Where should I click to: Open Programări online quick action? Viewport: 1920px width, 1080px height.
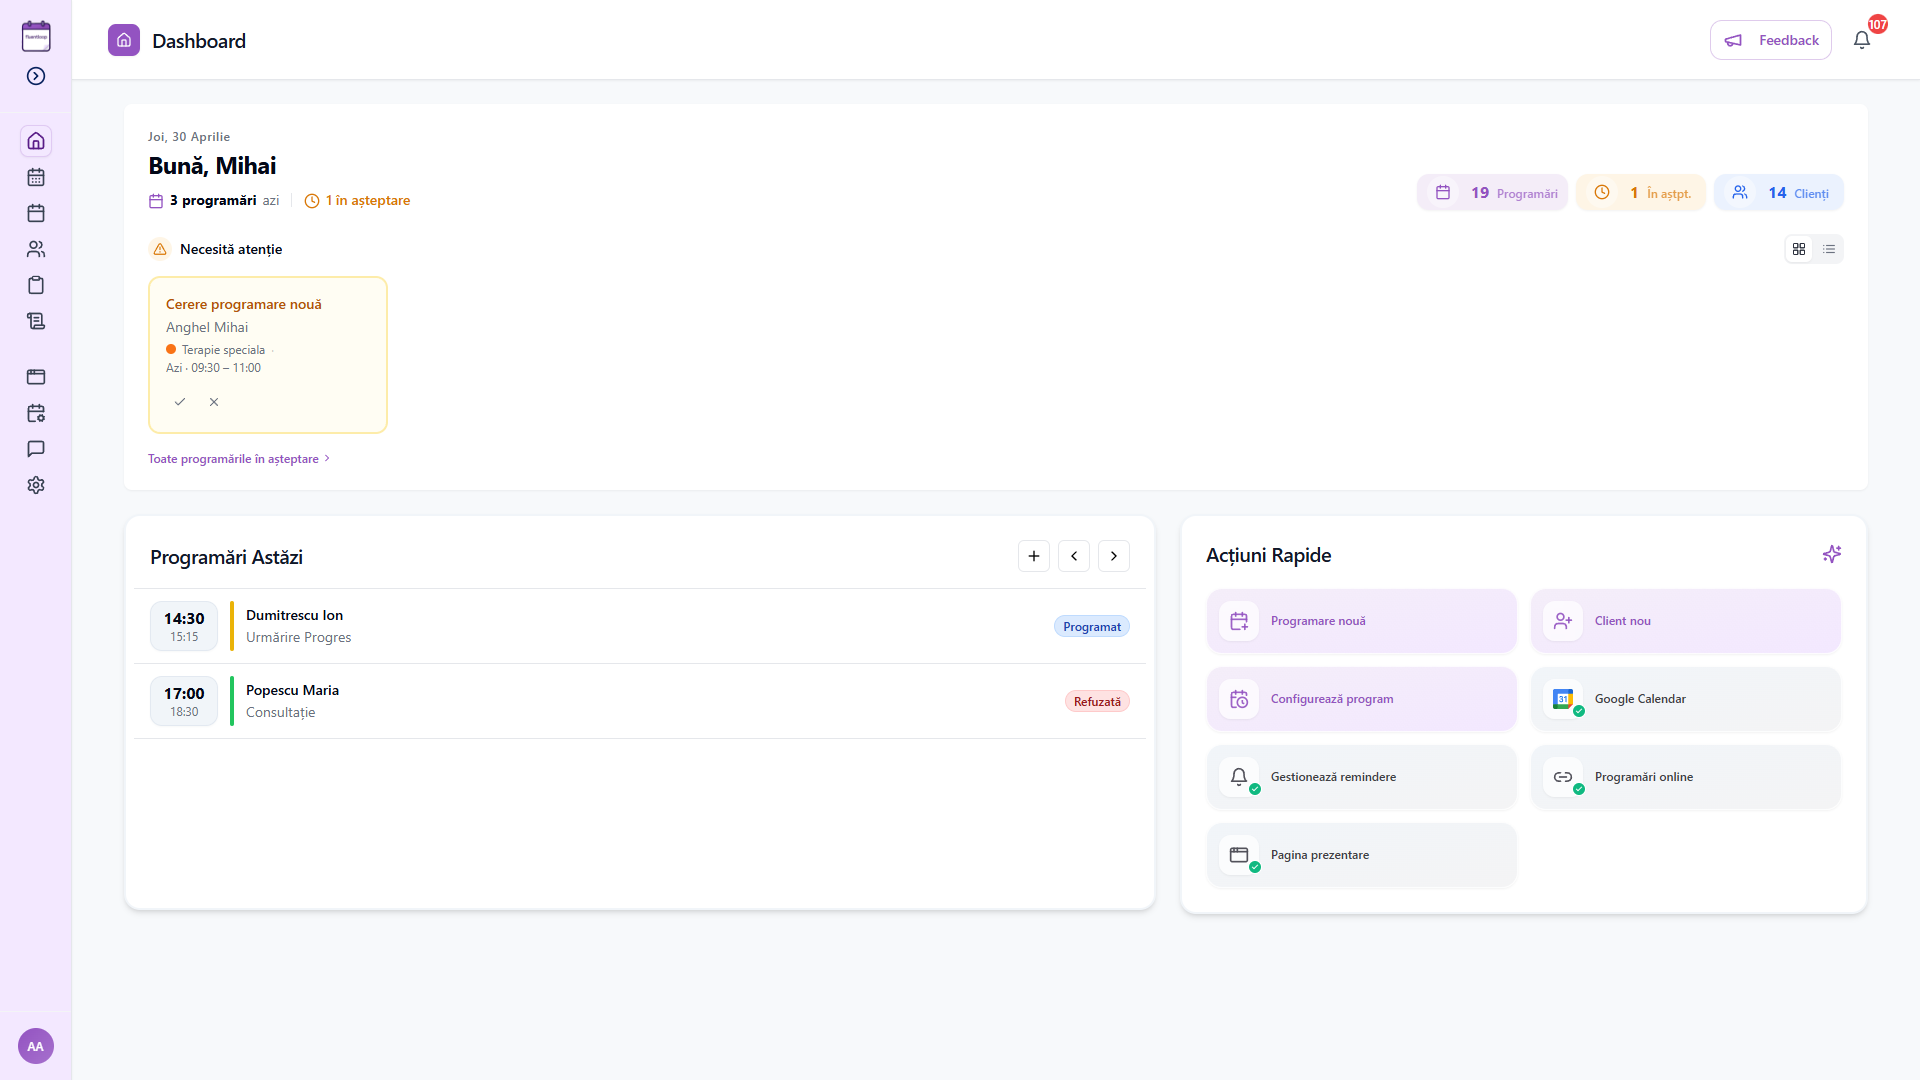(x=1686, y=777)
